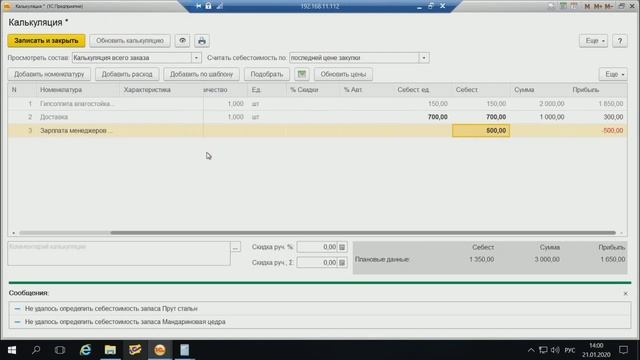Close the Сообщения messages panel
Screen dimensions: 640x360
(625, 293)
